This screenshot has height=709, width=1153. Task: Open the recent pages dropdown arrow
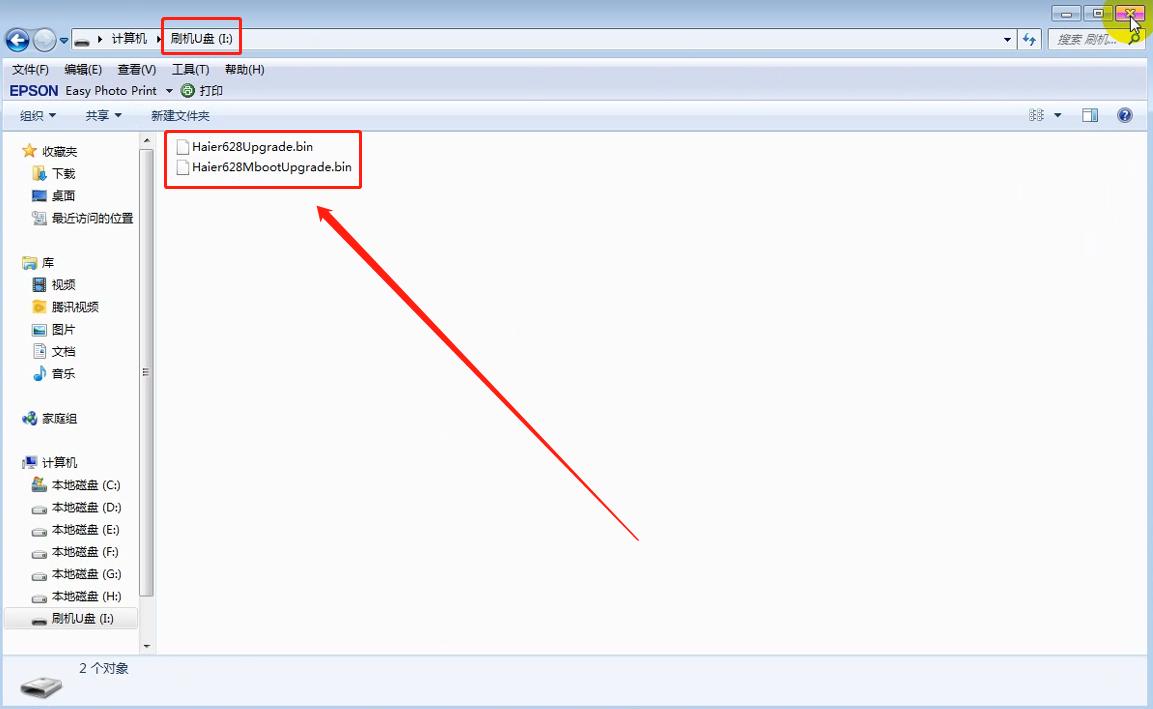(64, 40)
